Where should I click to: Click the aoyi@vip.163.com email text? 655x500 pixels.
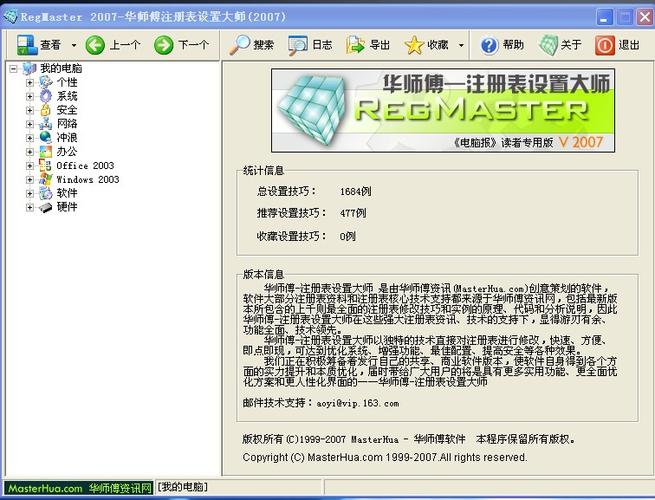tap(358, 404)
